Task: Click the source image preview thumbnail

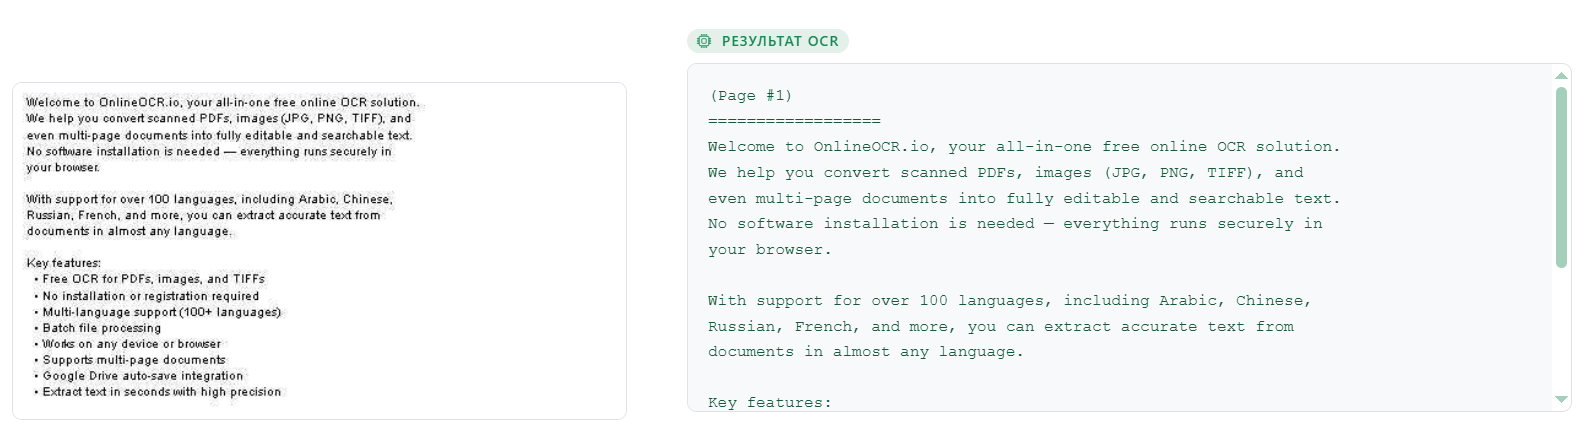Action: pos(319,251)
